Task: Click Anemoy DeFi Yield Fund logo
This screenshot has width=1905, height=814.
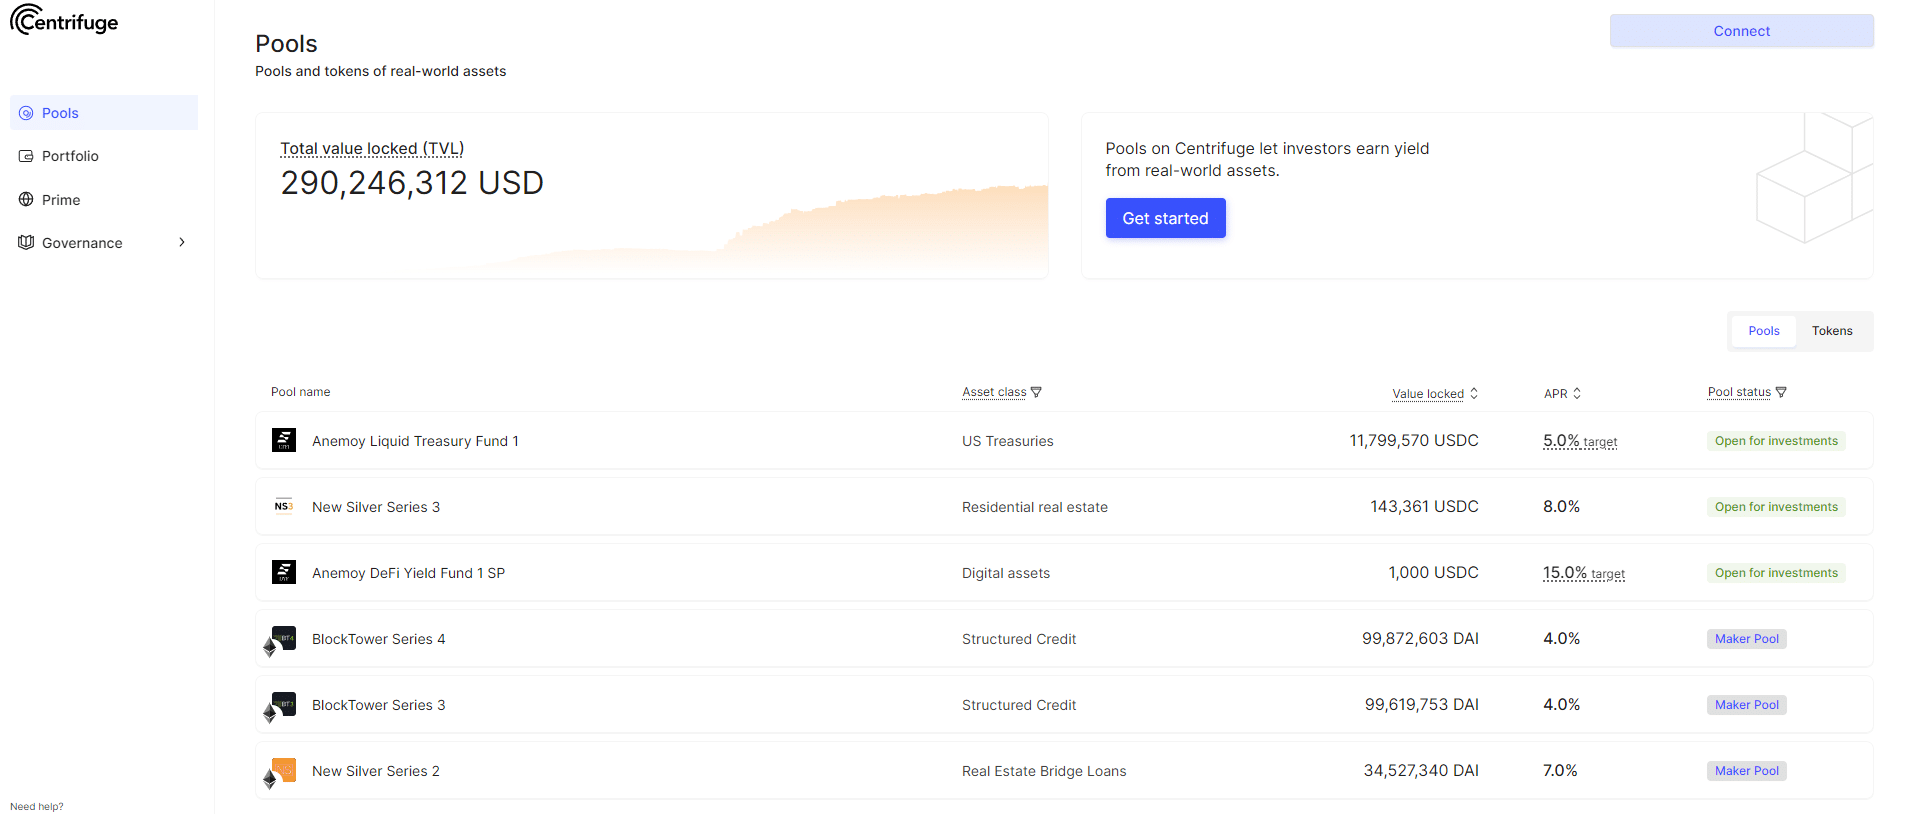Action: point(284,572)
